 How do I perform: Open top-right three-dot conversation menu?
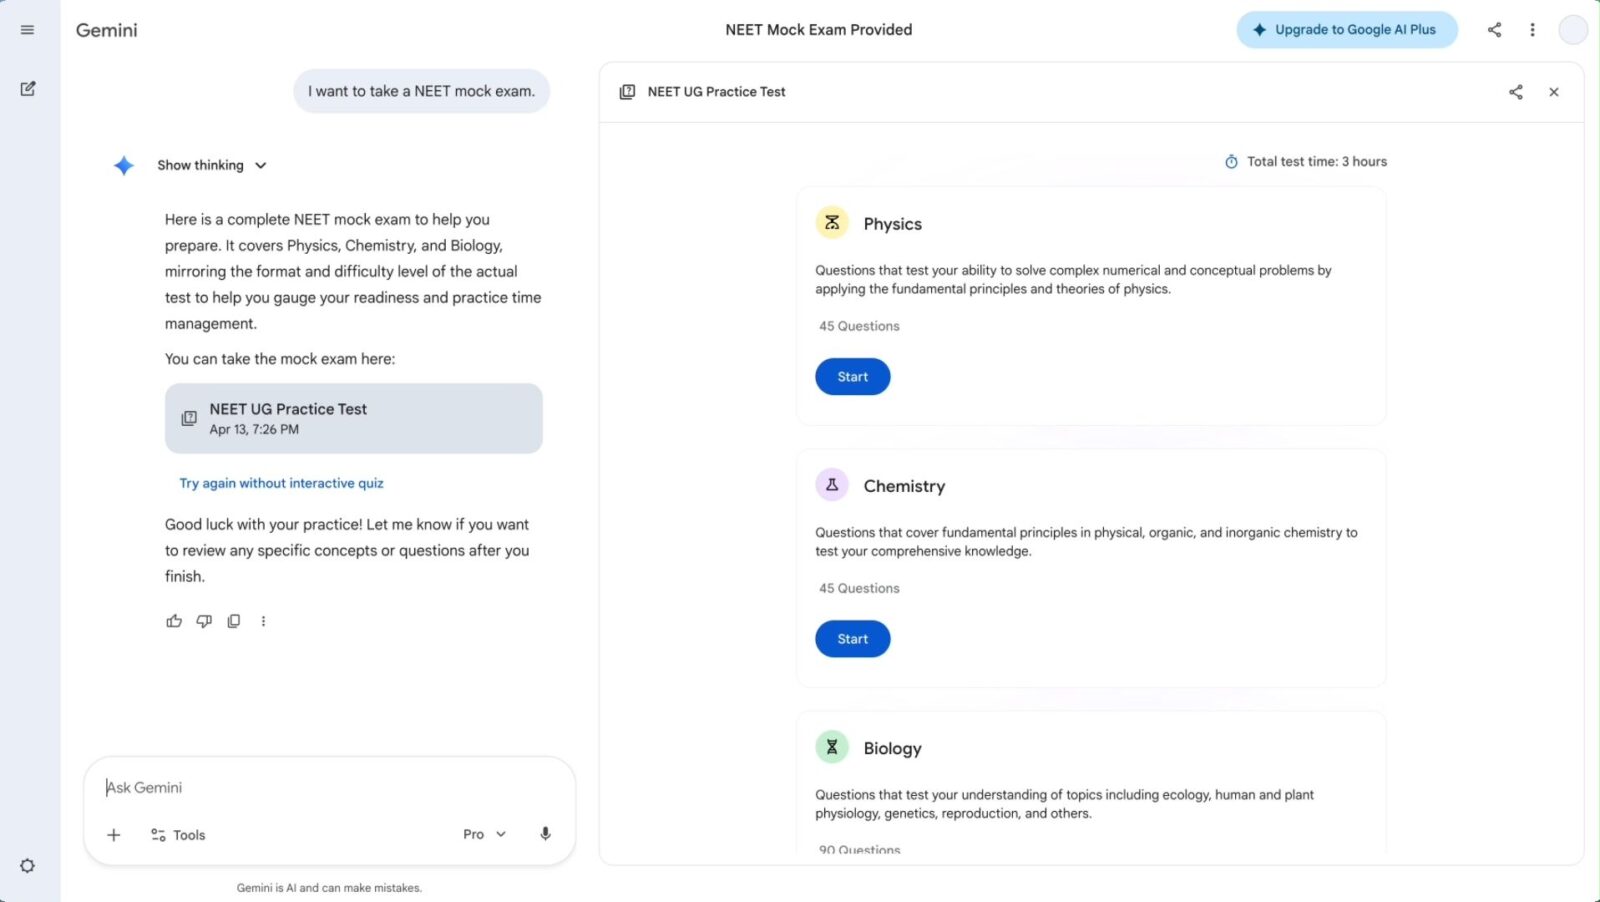click(1532, 30)
